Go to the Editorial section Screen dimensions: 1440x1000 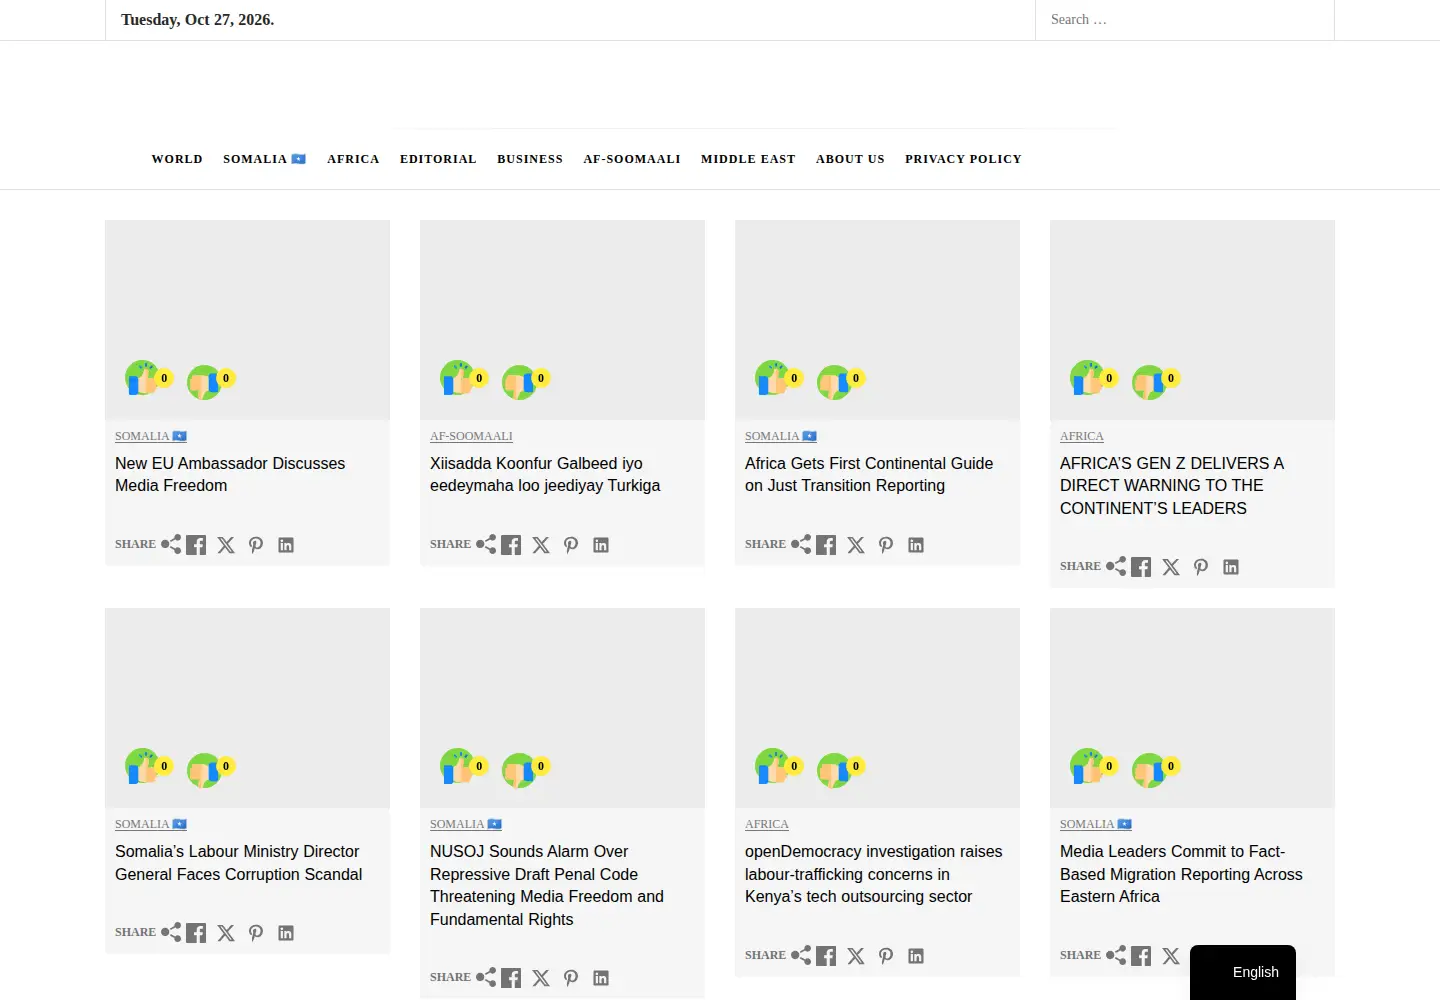[438, 159]
